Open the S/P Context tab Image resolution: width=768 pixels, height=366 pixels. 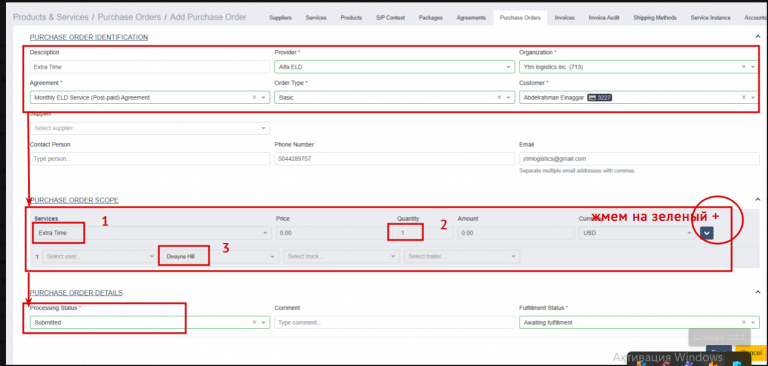click(390, 18)
